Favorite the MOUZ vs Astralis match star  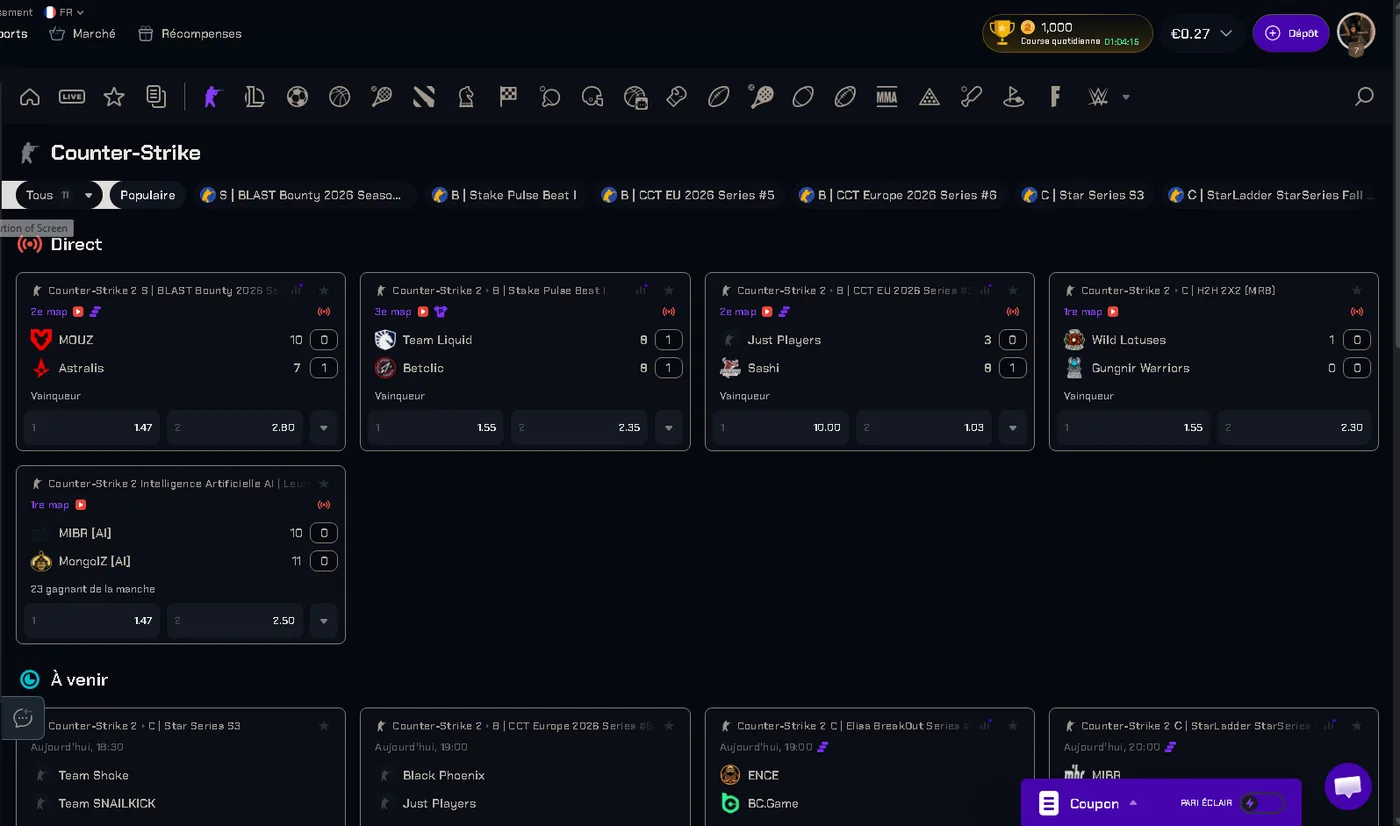(x=324, y=290)
